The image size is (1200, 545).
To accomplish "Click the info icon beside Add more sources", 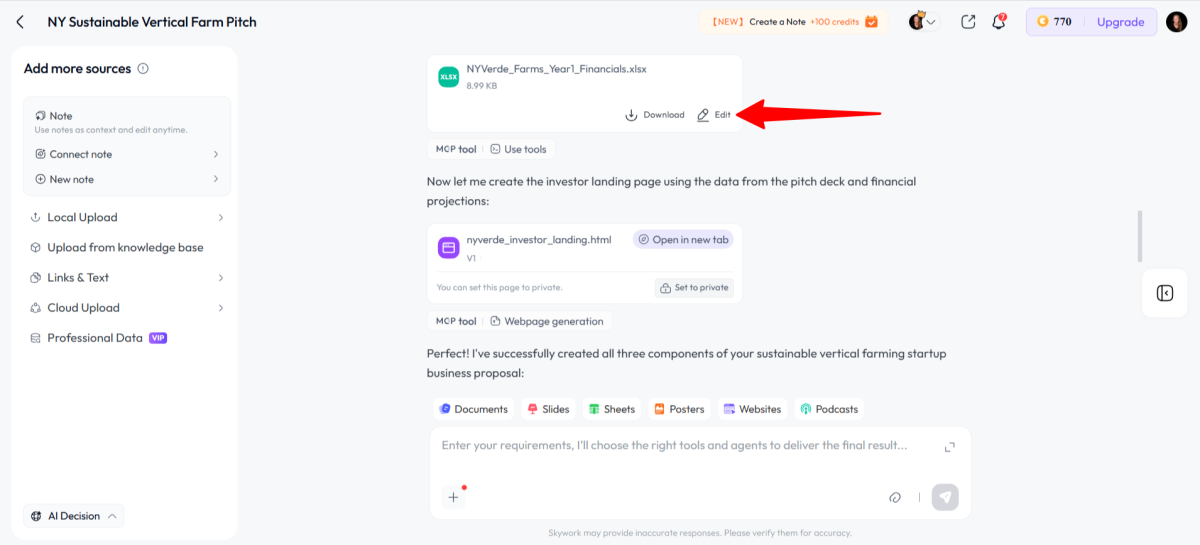I will pos(143,69).
